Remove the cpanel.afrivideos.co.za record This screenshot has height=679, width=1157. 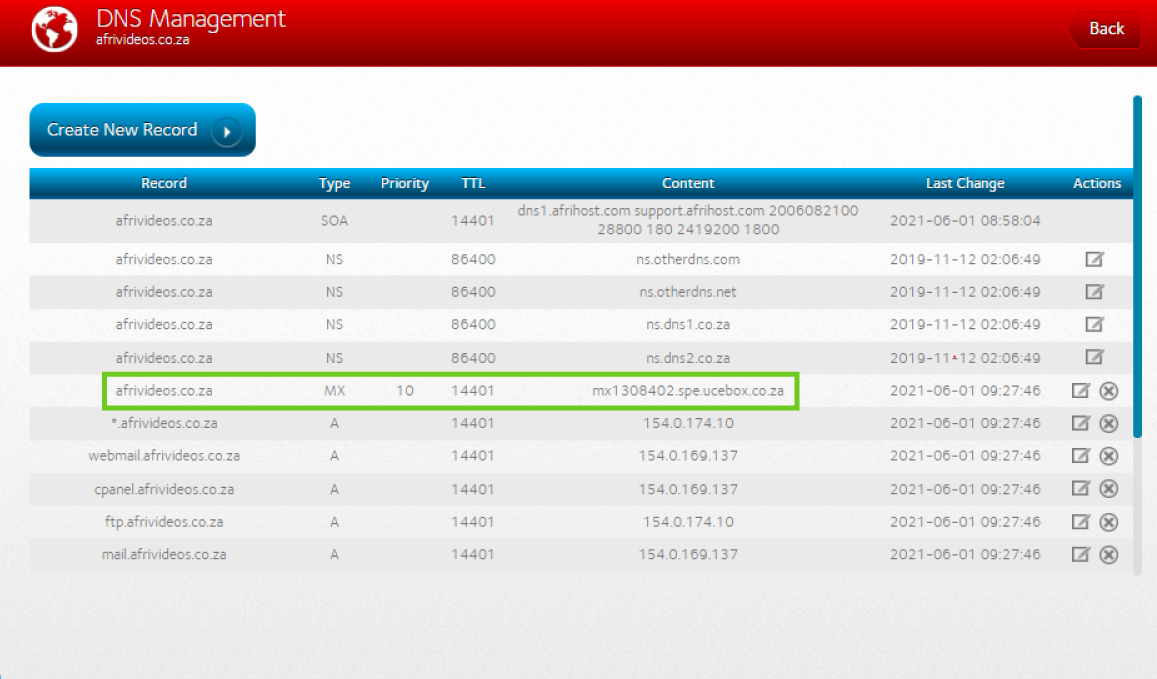[x=1108, y=489]
